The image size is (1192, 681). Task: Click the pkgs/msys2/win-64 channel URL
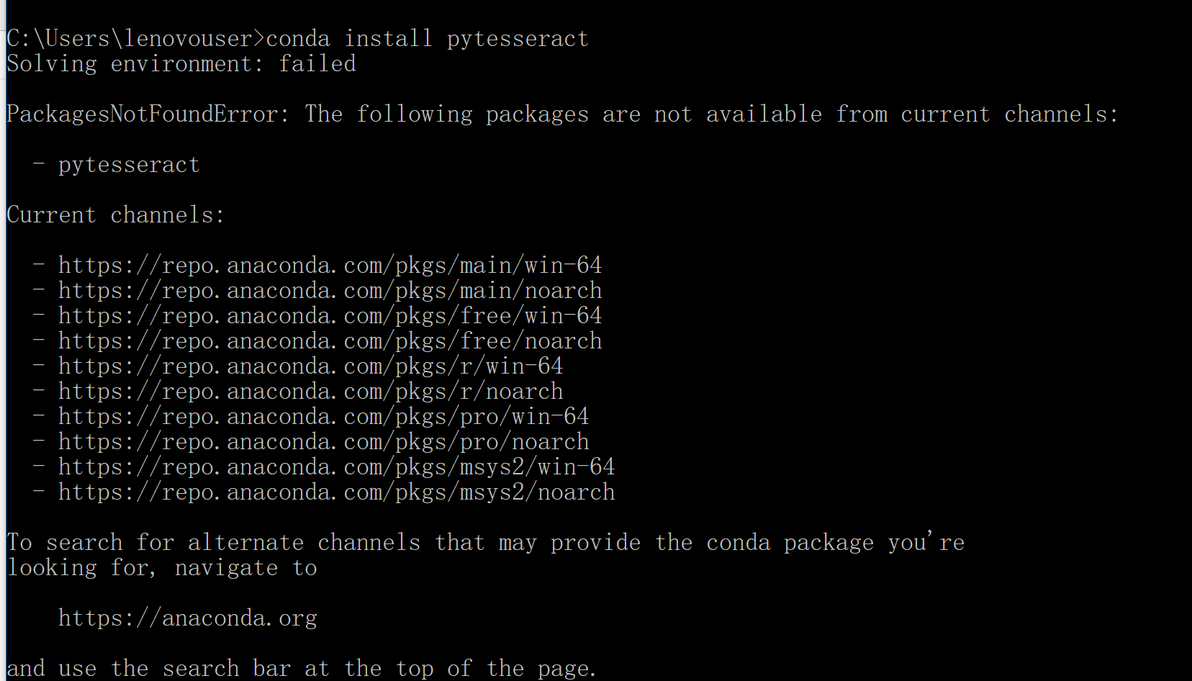point(337,466)
